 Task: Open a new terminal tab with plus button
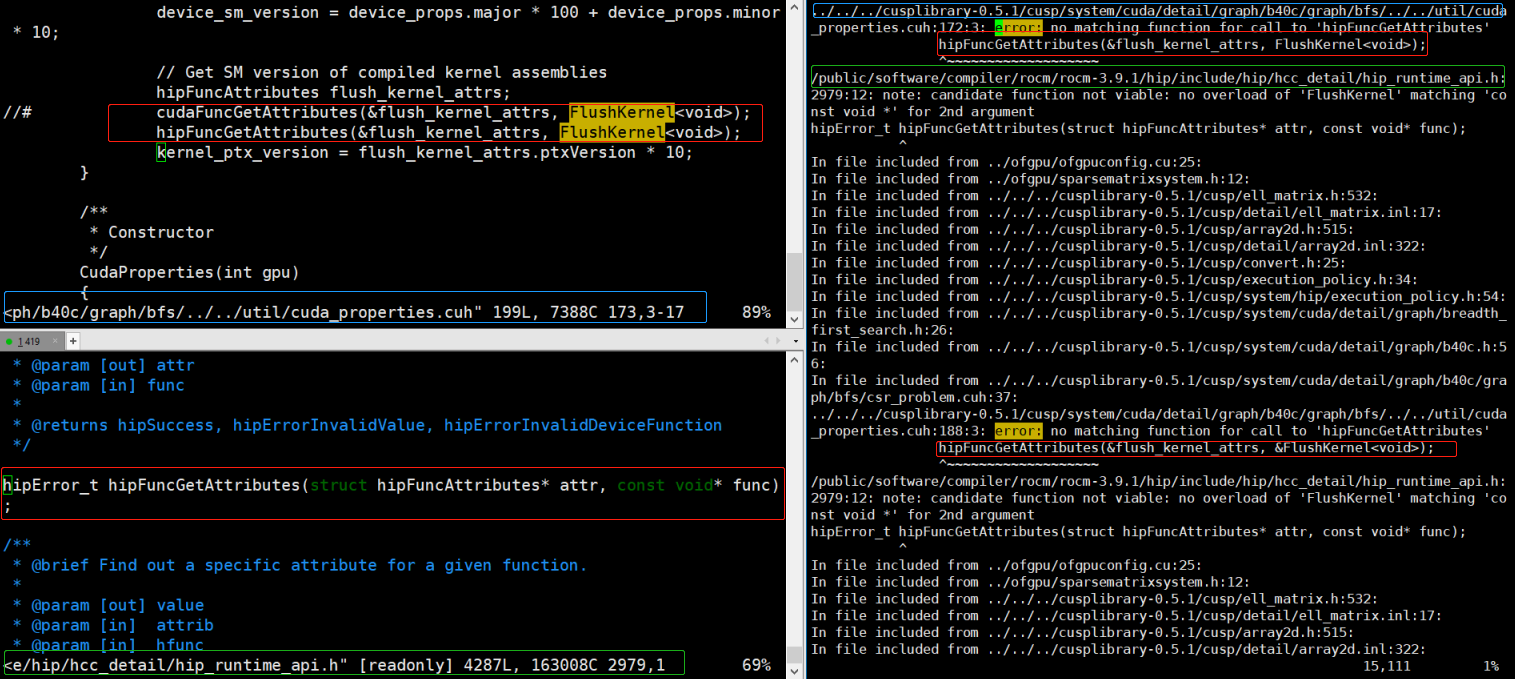click(x=72, y=341)
